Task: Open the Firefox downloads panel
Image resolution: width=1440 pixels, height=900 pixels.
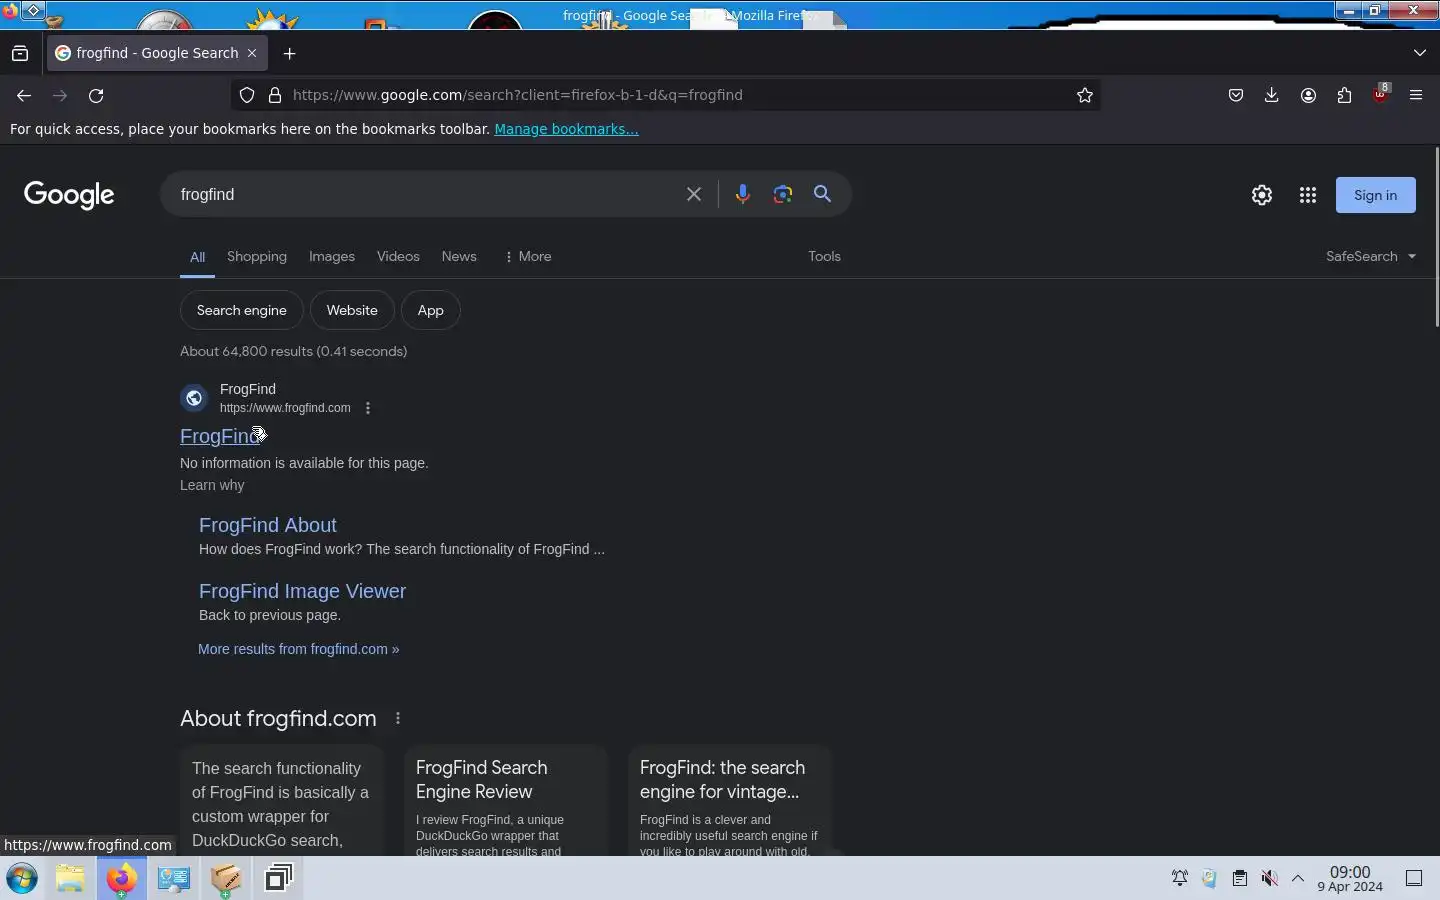Action: click(1272, 95)
